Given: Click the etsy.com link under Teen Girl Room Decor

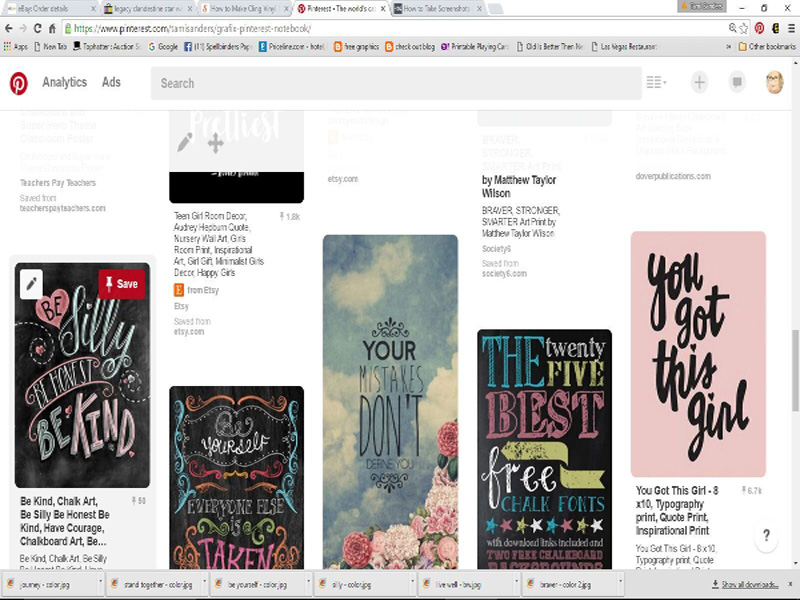Looking at the screenshot, I should point(189,332).
